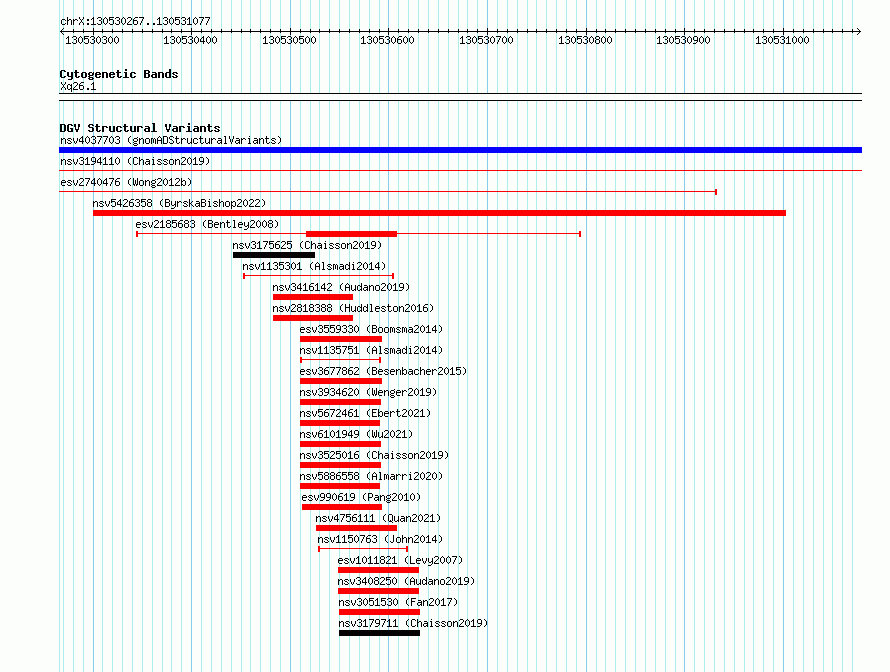Select esv2185683 (Bentley2008) label
The height and width of the screenshot is (672, 890).
[207, 224]
